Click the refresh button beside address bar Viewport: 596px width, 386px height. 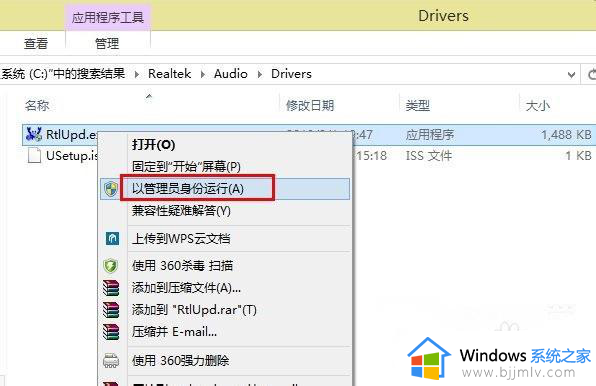(591, 74)
